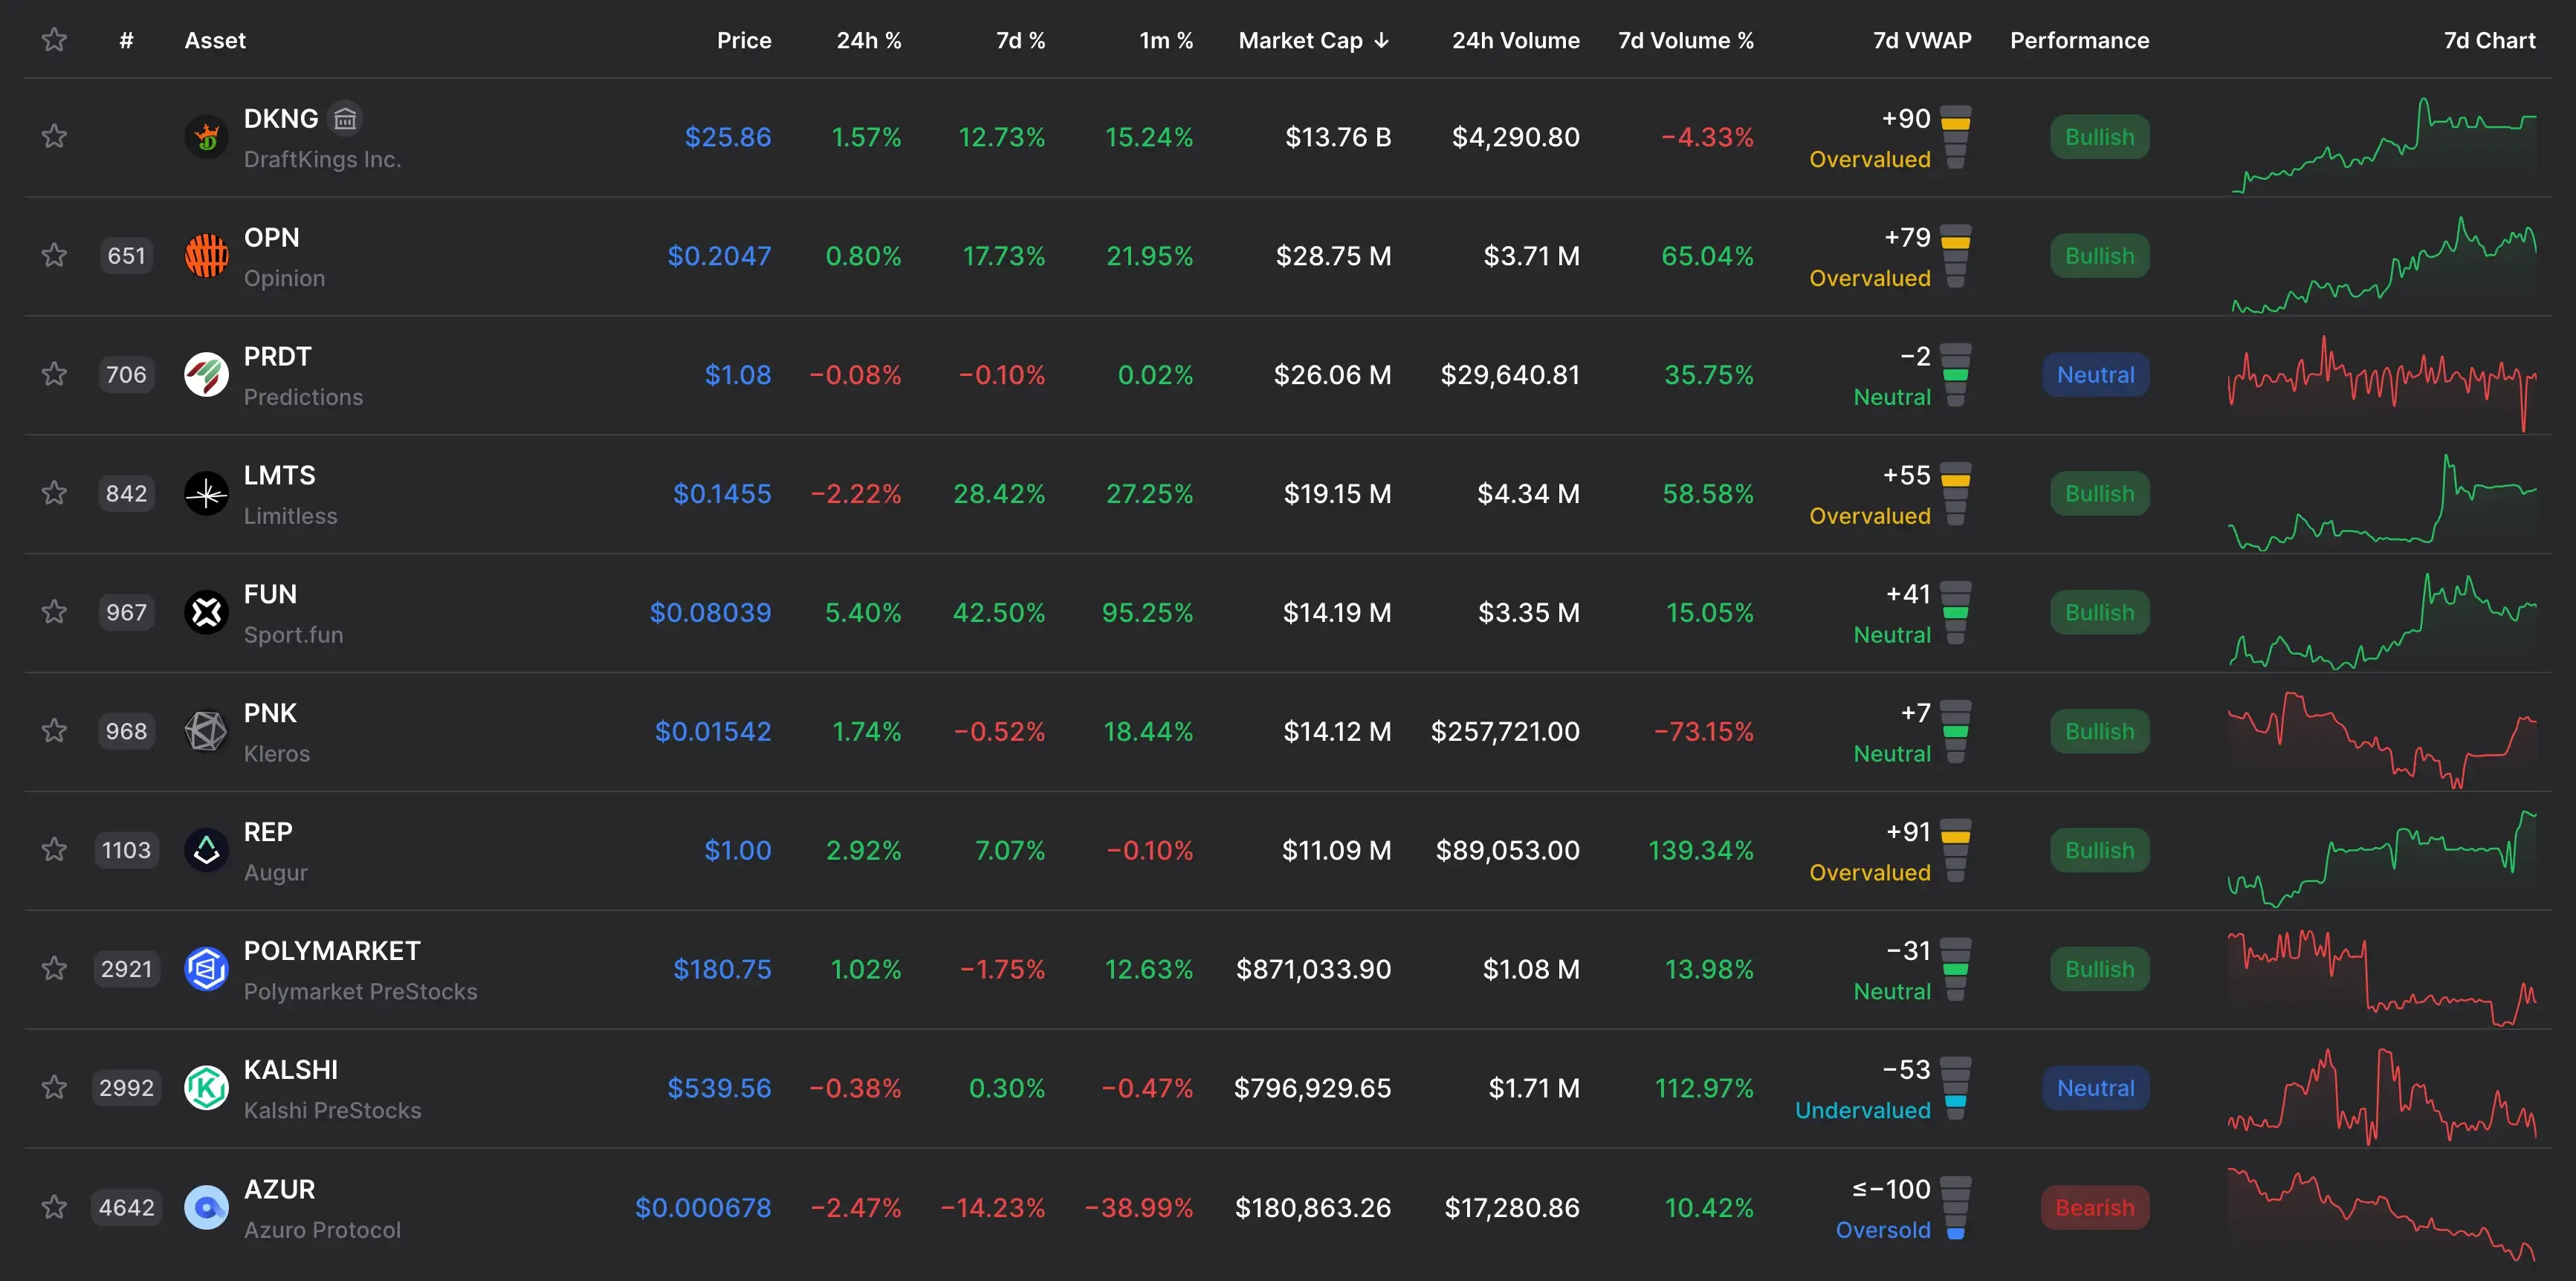2576x1281 pixels.
Task: Click PNK 24h volume $257,721.00
Action: click(1505, 732)
